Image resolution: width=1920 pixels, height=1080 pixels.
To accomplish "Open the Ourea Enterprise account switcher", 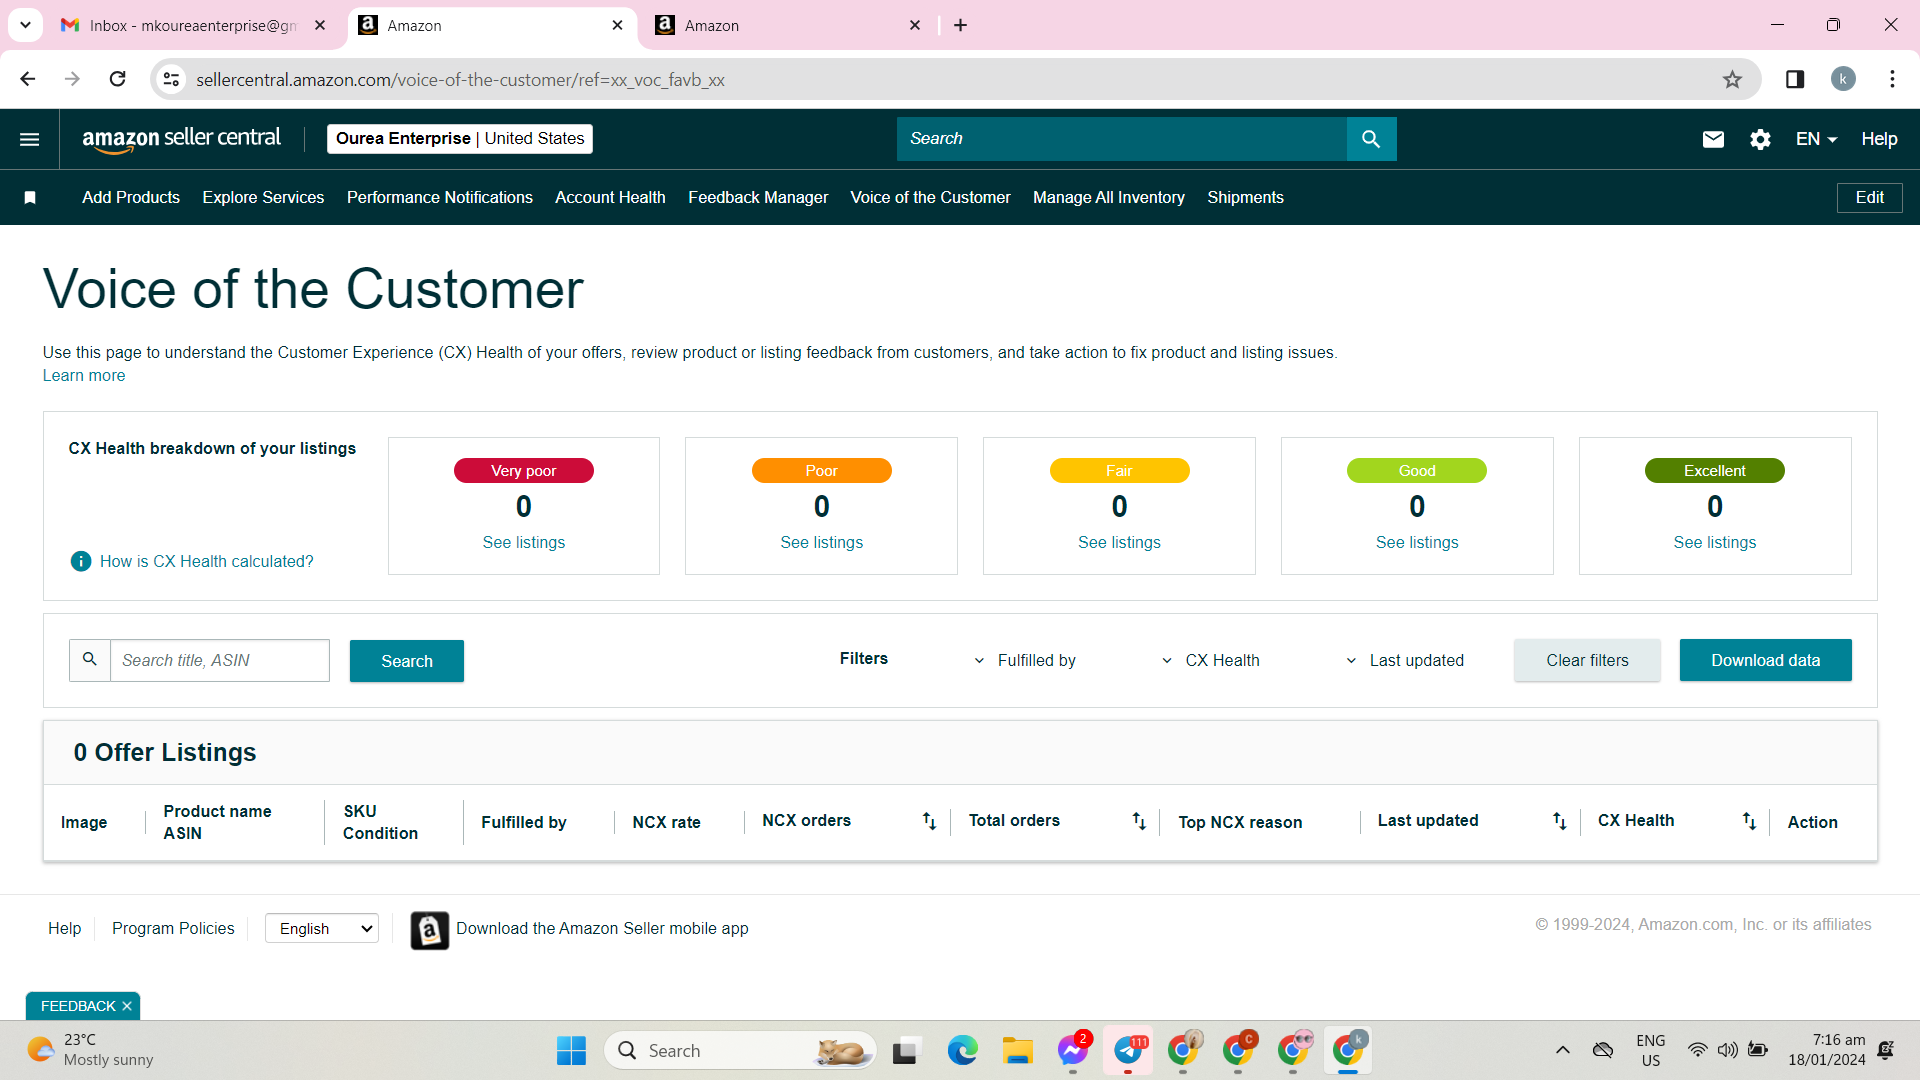I will click(x=460, y=139).
